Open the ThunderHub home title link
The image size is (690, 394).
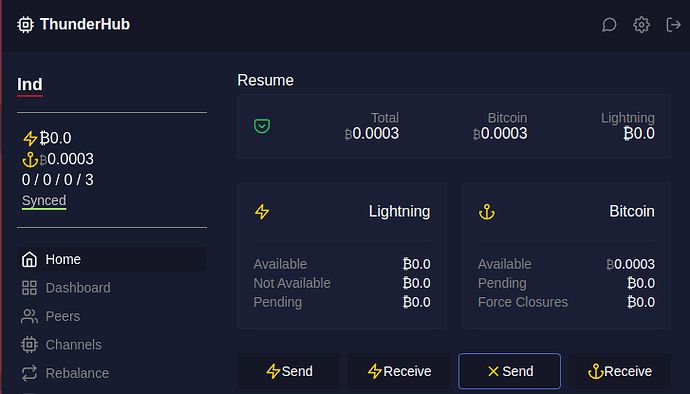coord(84,24)
